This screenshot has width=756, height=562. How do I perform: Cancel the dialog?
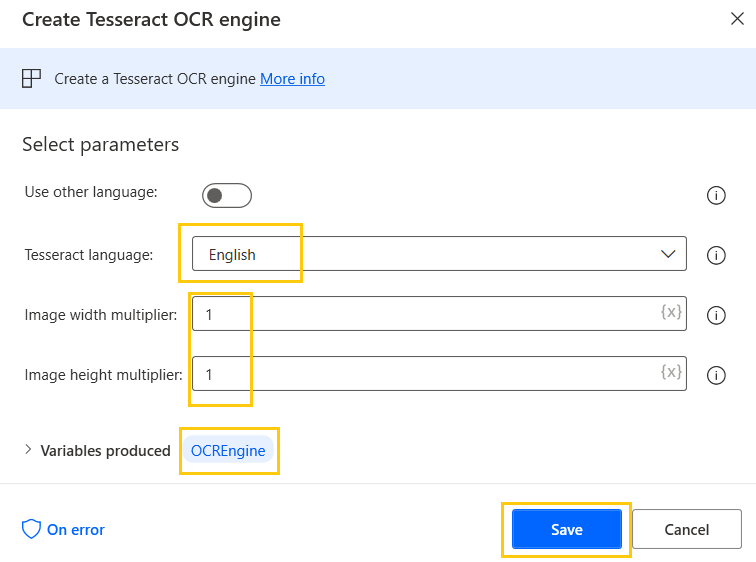point(687,529)
